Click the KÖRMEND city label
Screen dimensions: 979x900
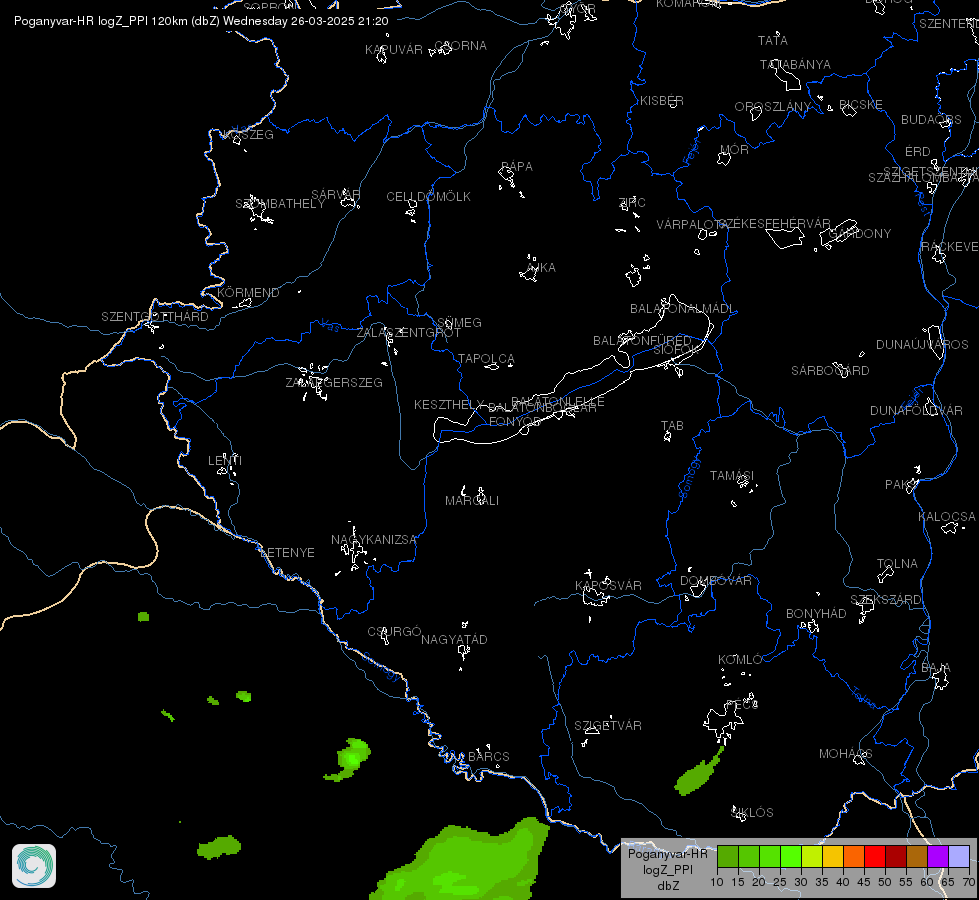point(248,293)
